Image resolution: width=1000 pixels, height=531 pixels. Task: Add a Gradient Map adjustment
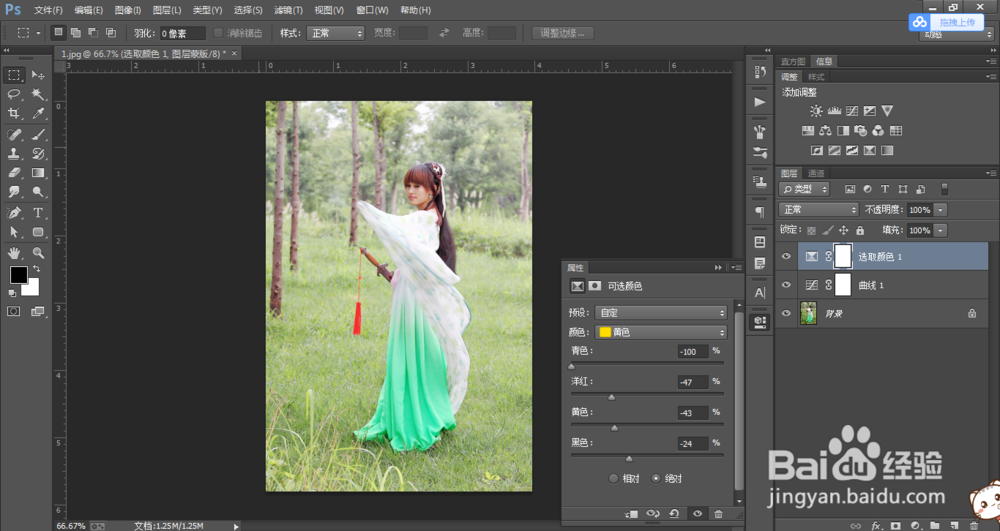887,151
